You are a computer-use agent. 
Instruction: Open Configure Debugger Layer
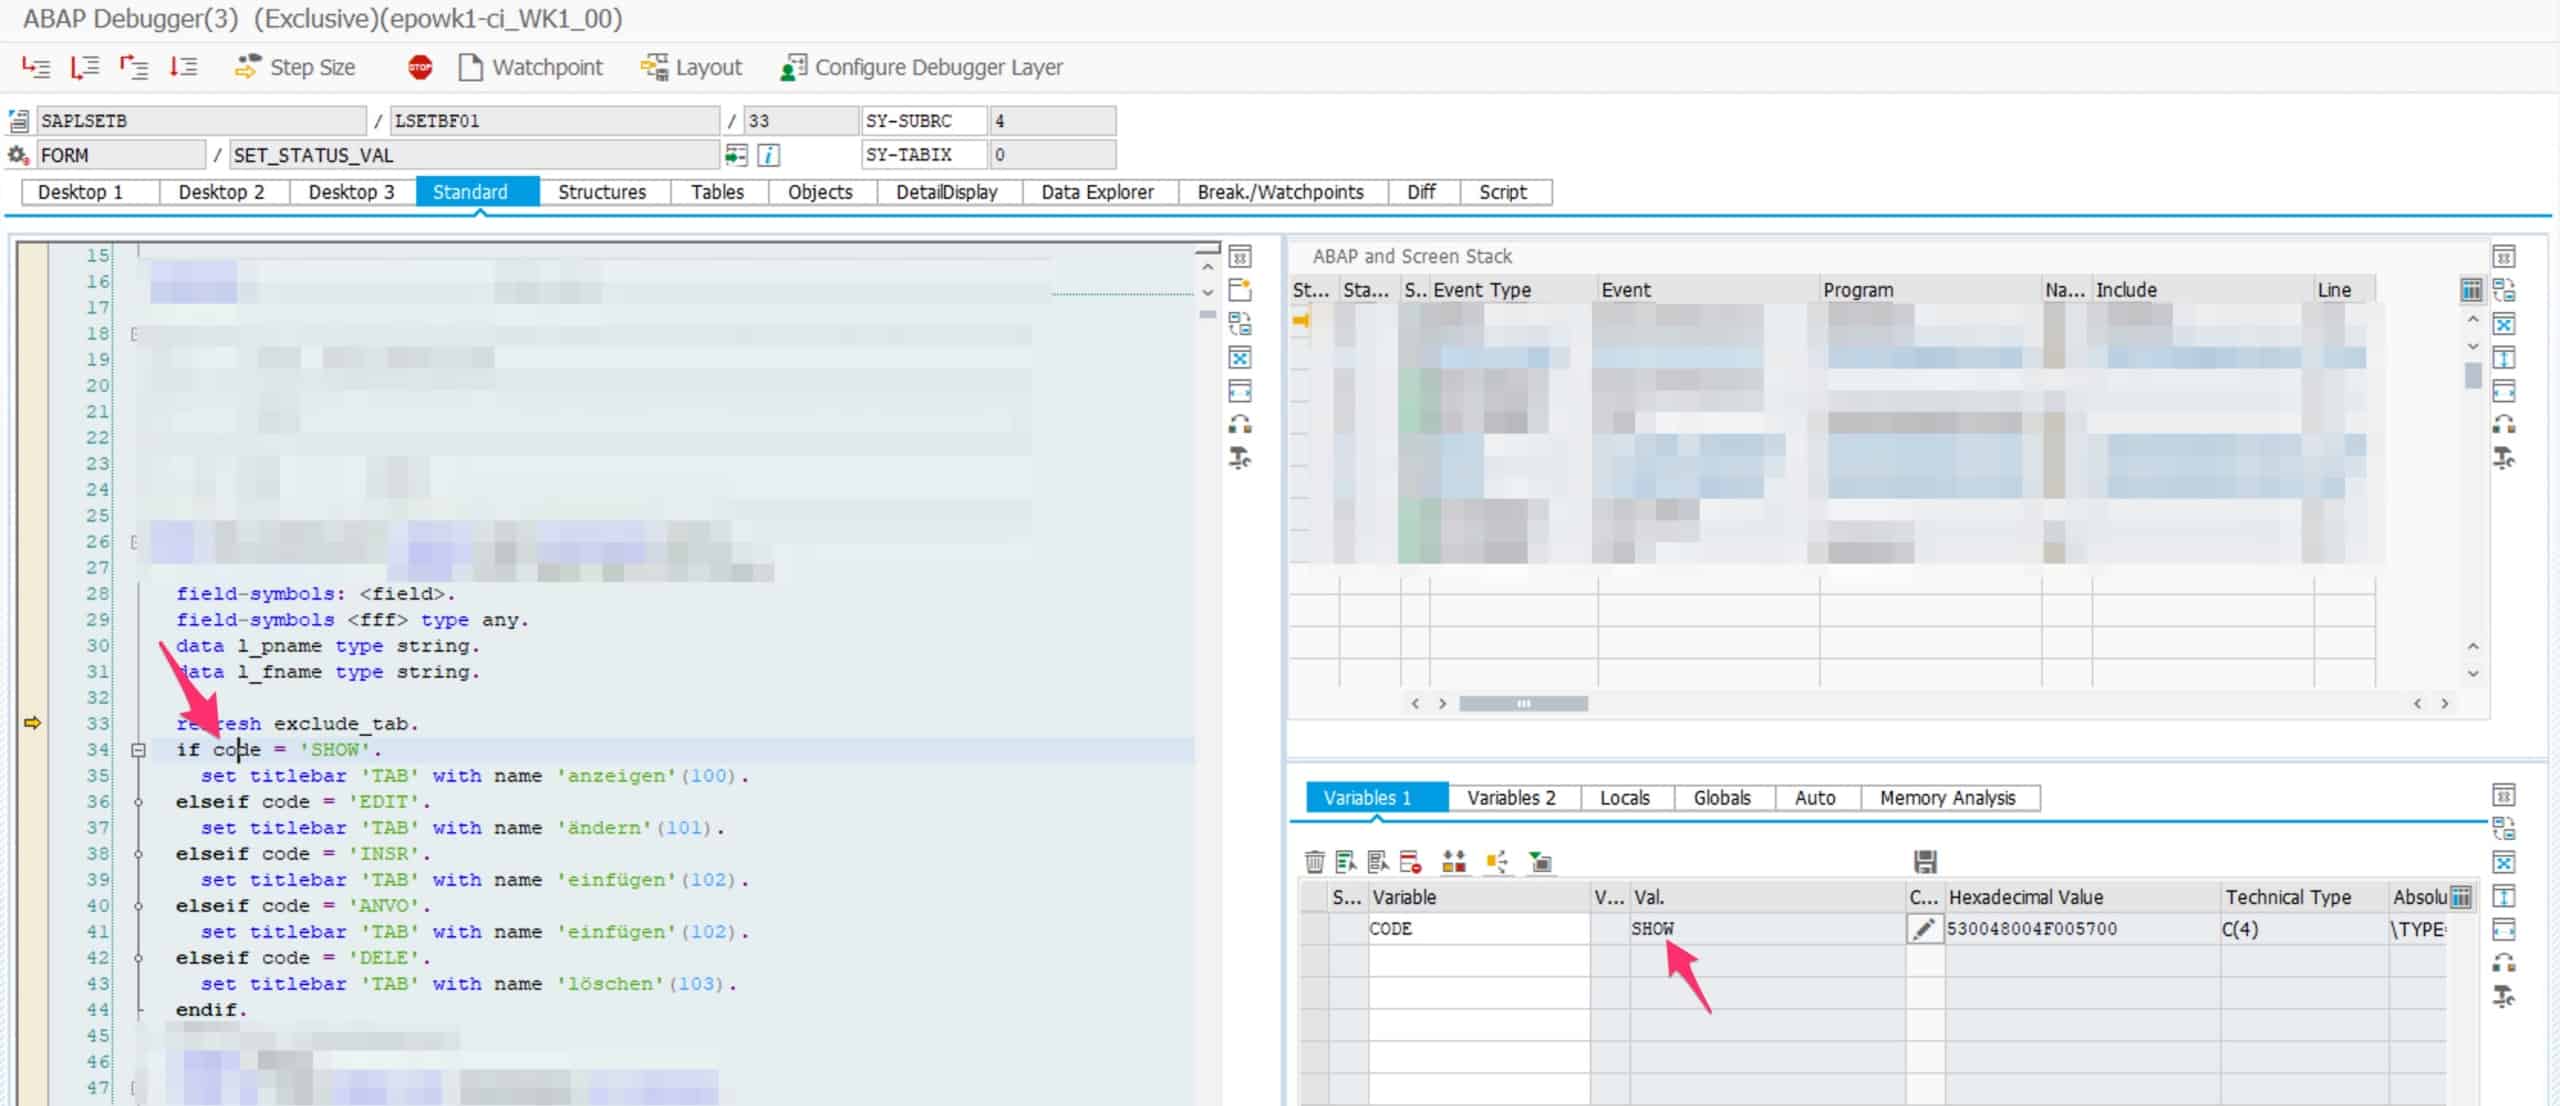point(921,67)
